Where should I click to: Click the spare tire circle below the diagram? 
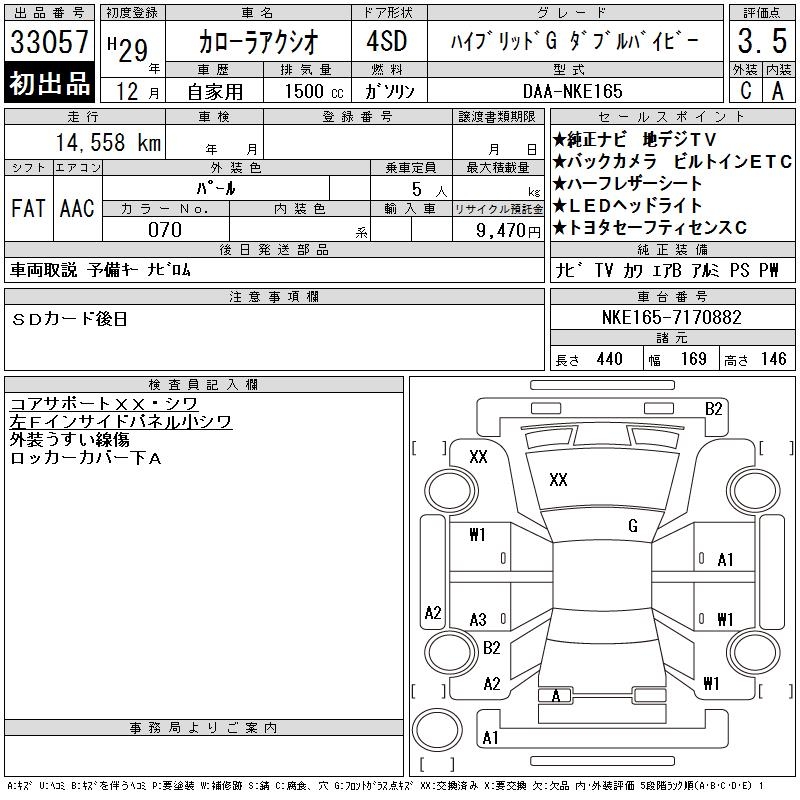(x=437, y=730)
